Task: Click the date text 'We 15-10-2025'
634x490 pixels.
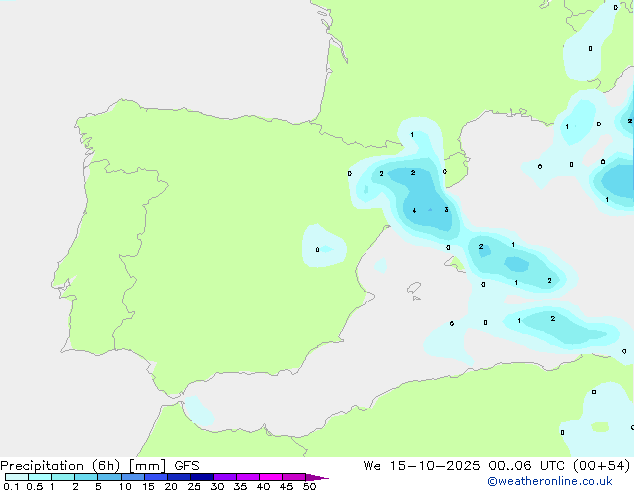Action: pos(422,466)
